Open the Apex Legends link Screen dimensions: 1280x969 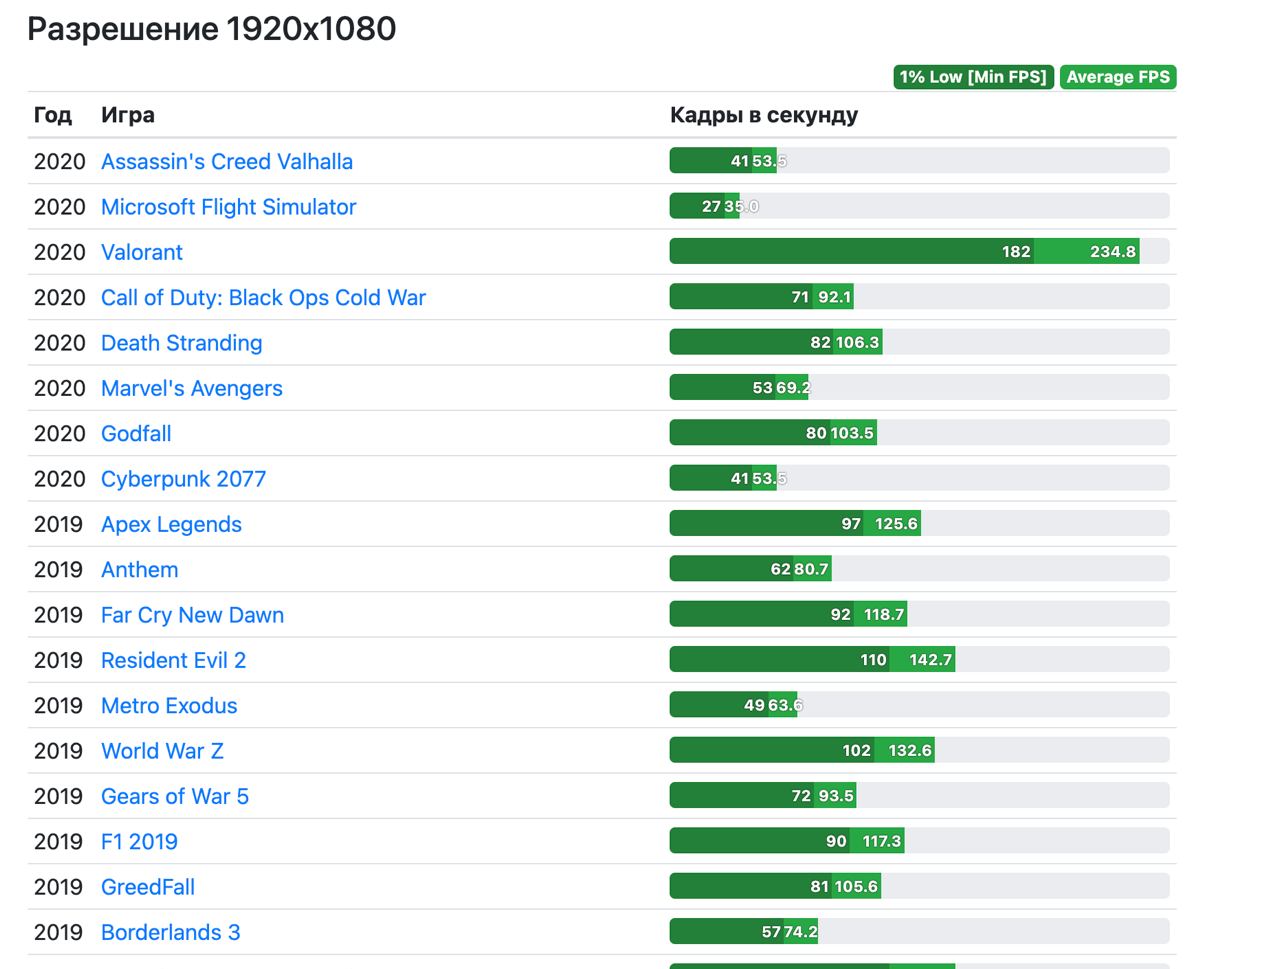171,524
